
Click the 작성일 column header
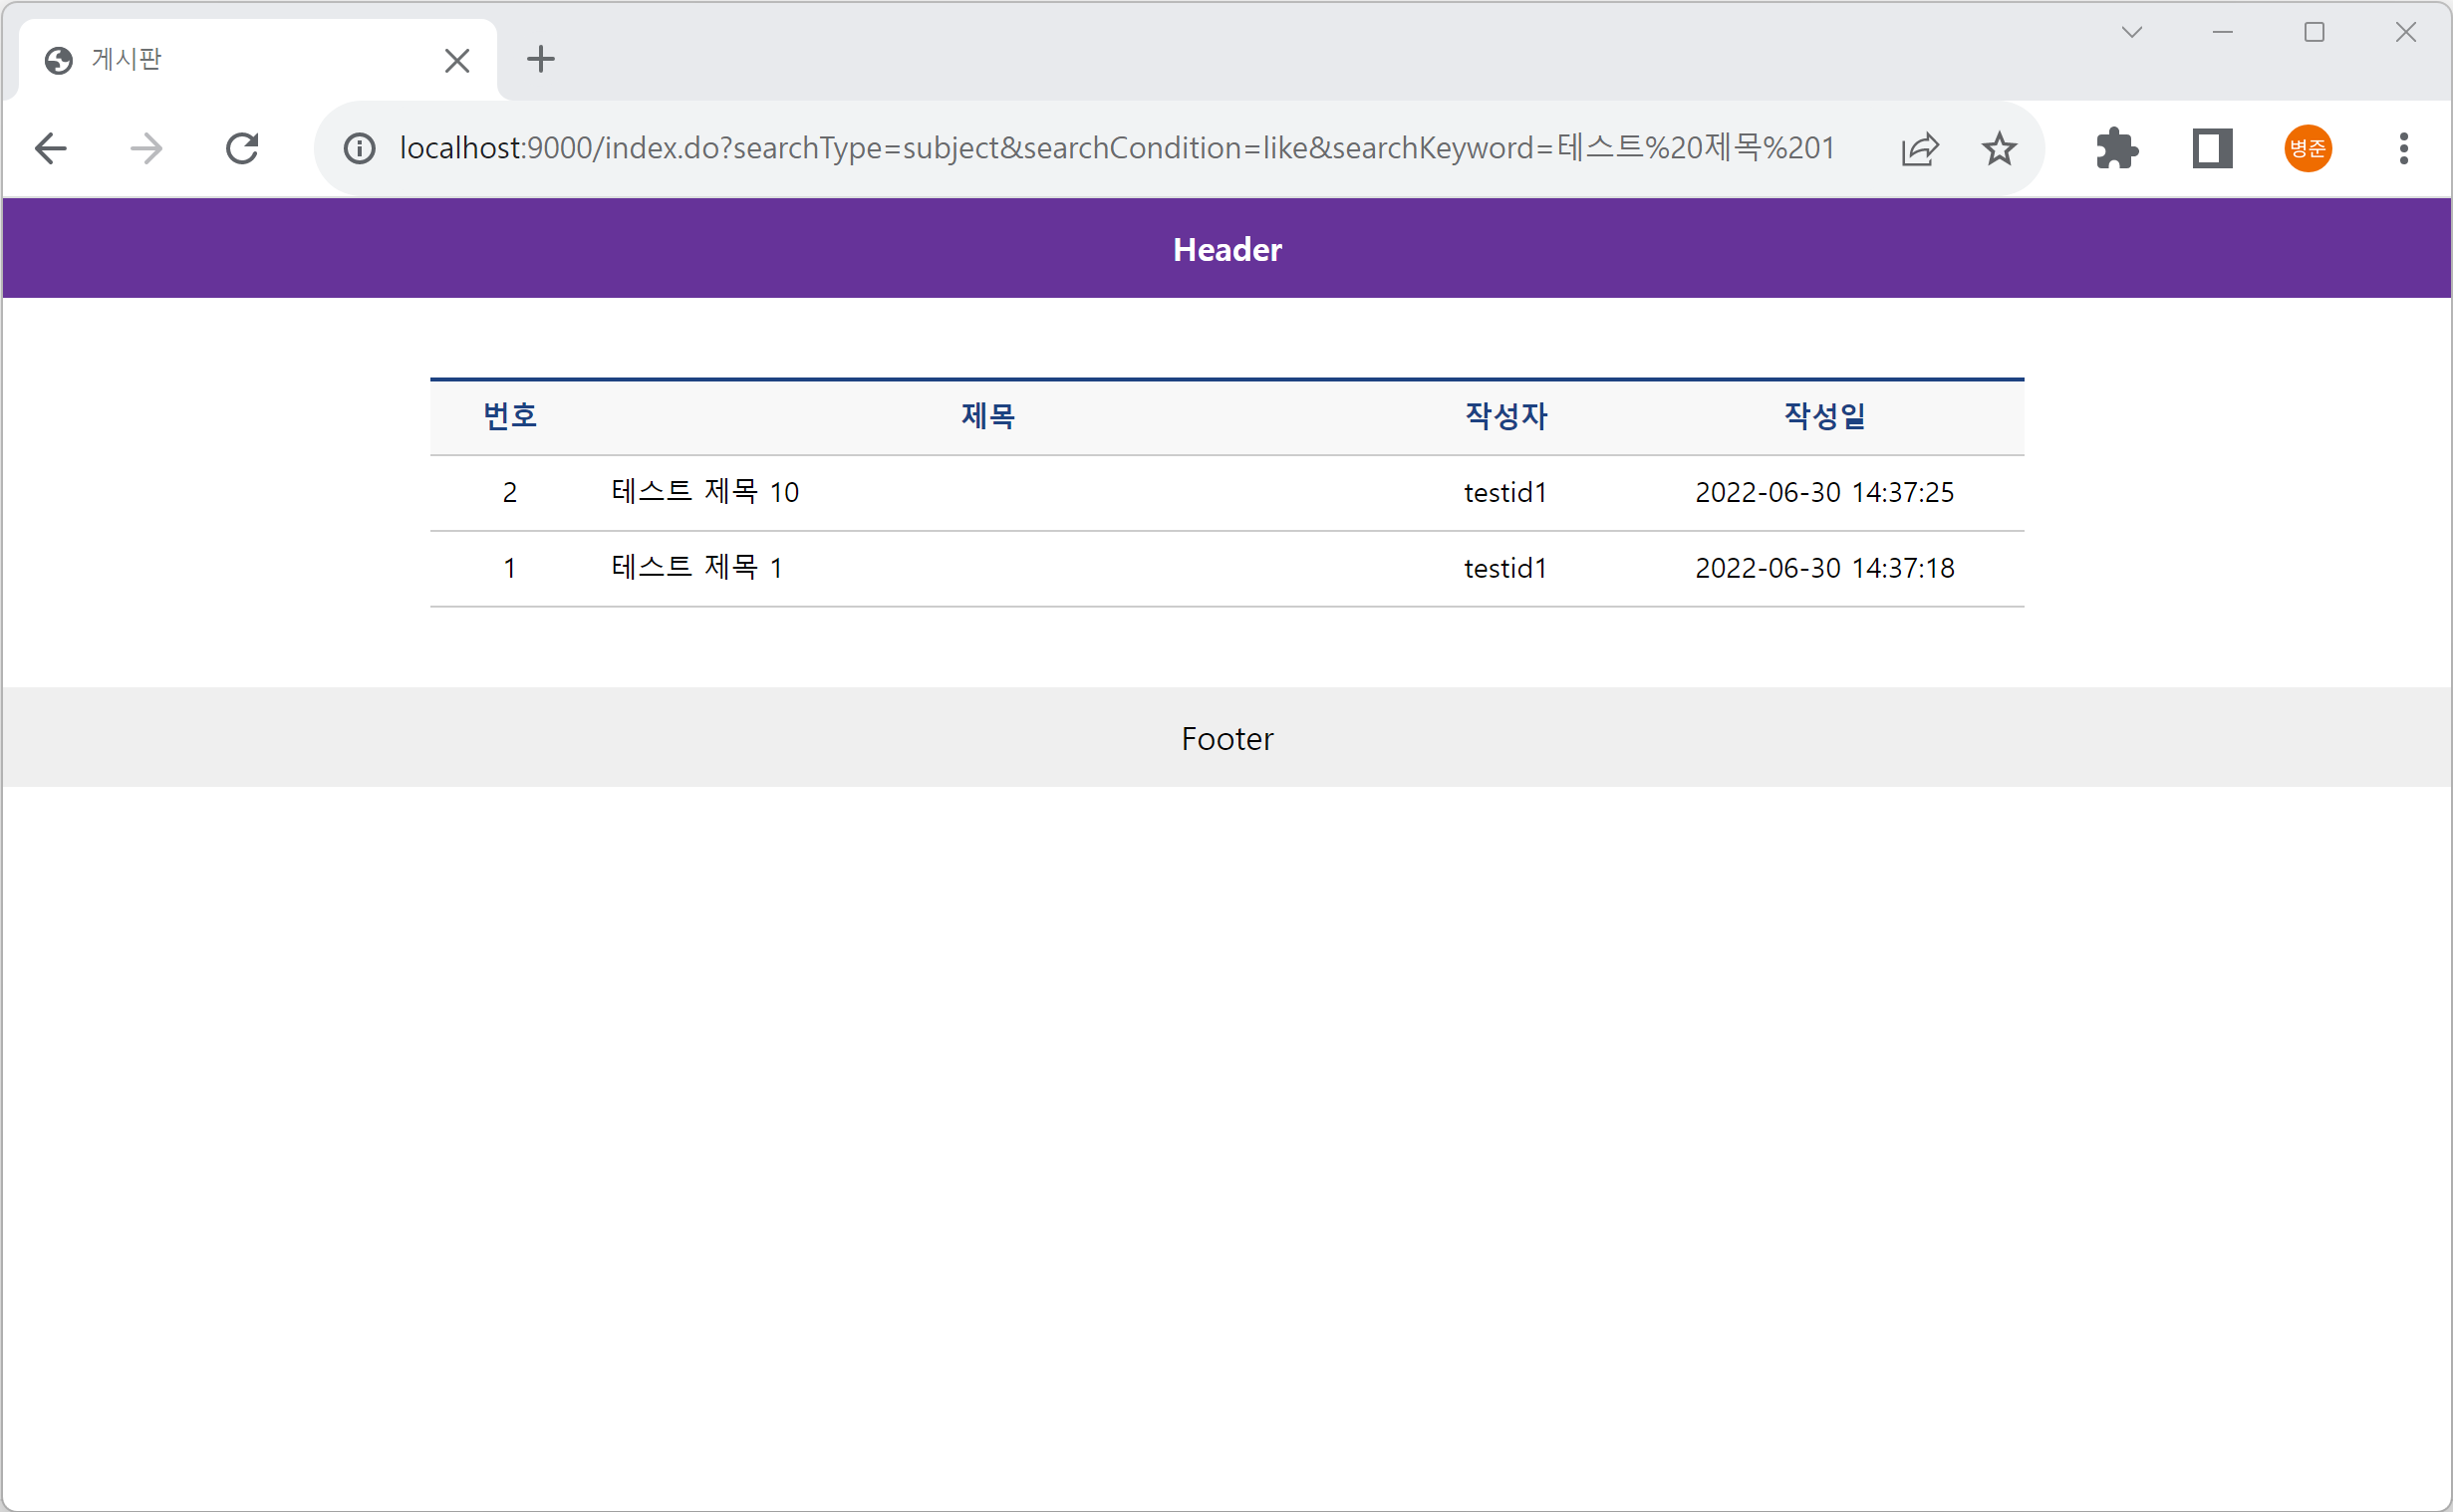coord(1824,416)
